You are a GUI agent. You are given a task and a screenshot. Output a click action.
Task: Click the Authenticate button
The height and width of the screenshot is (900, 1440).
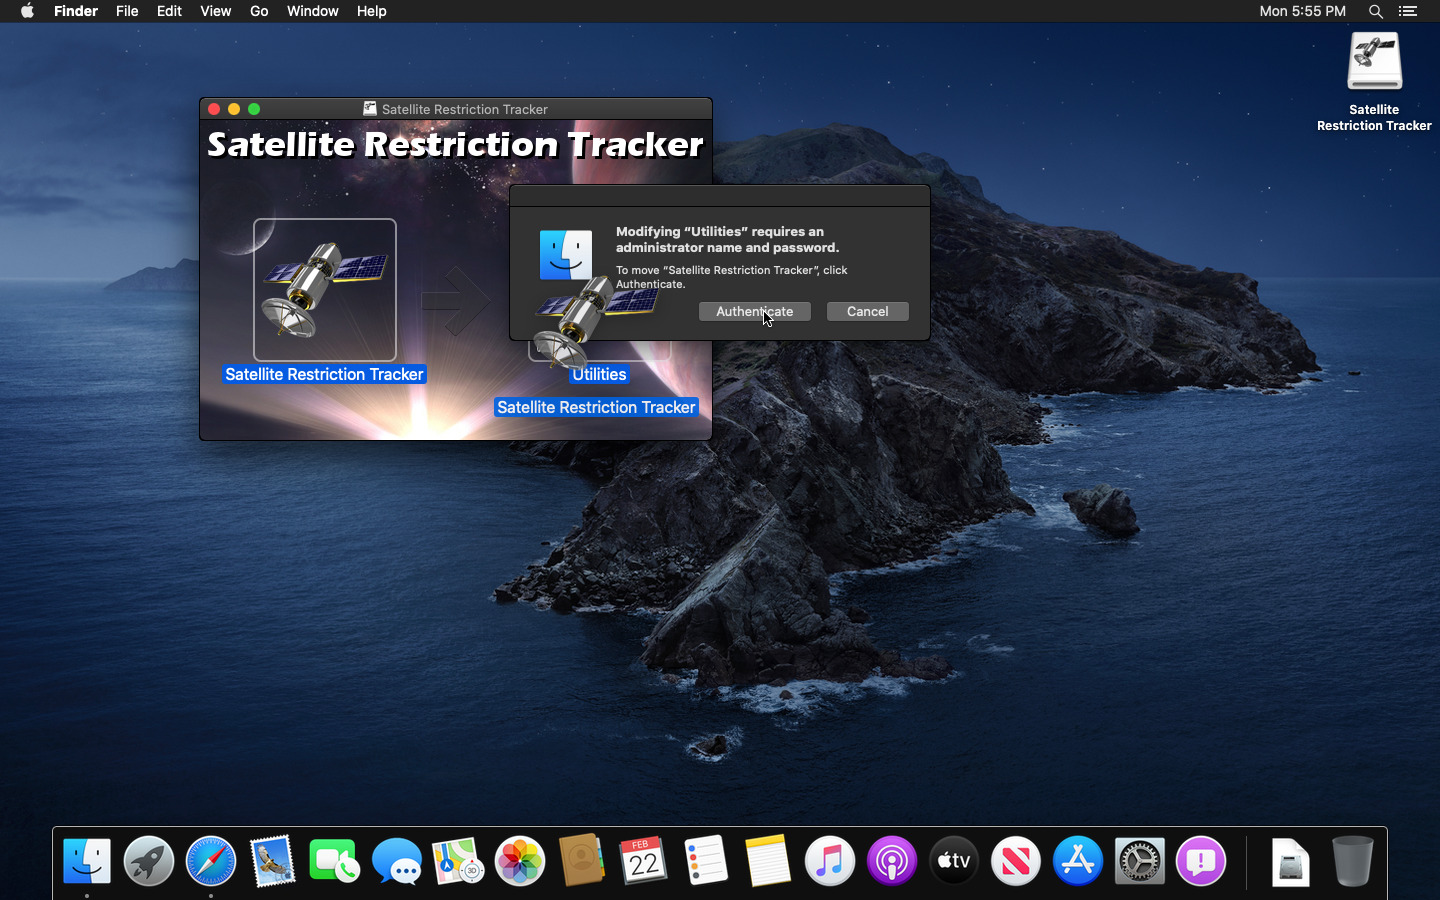[754, 312]
